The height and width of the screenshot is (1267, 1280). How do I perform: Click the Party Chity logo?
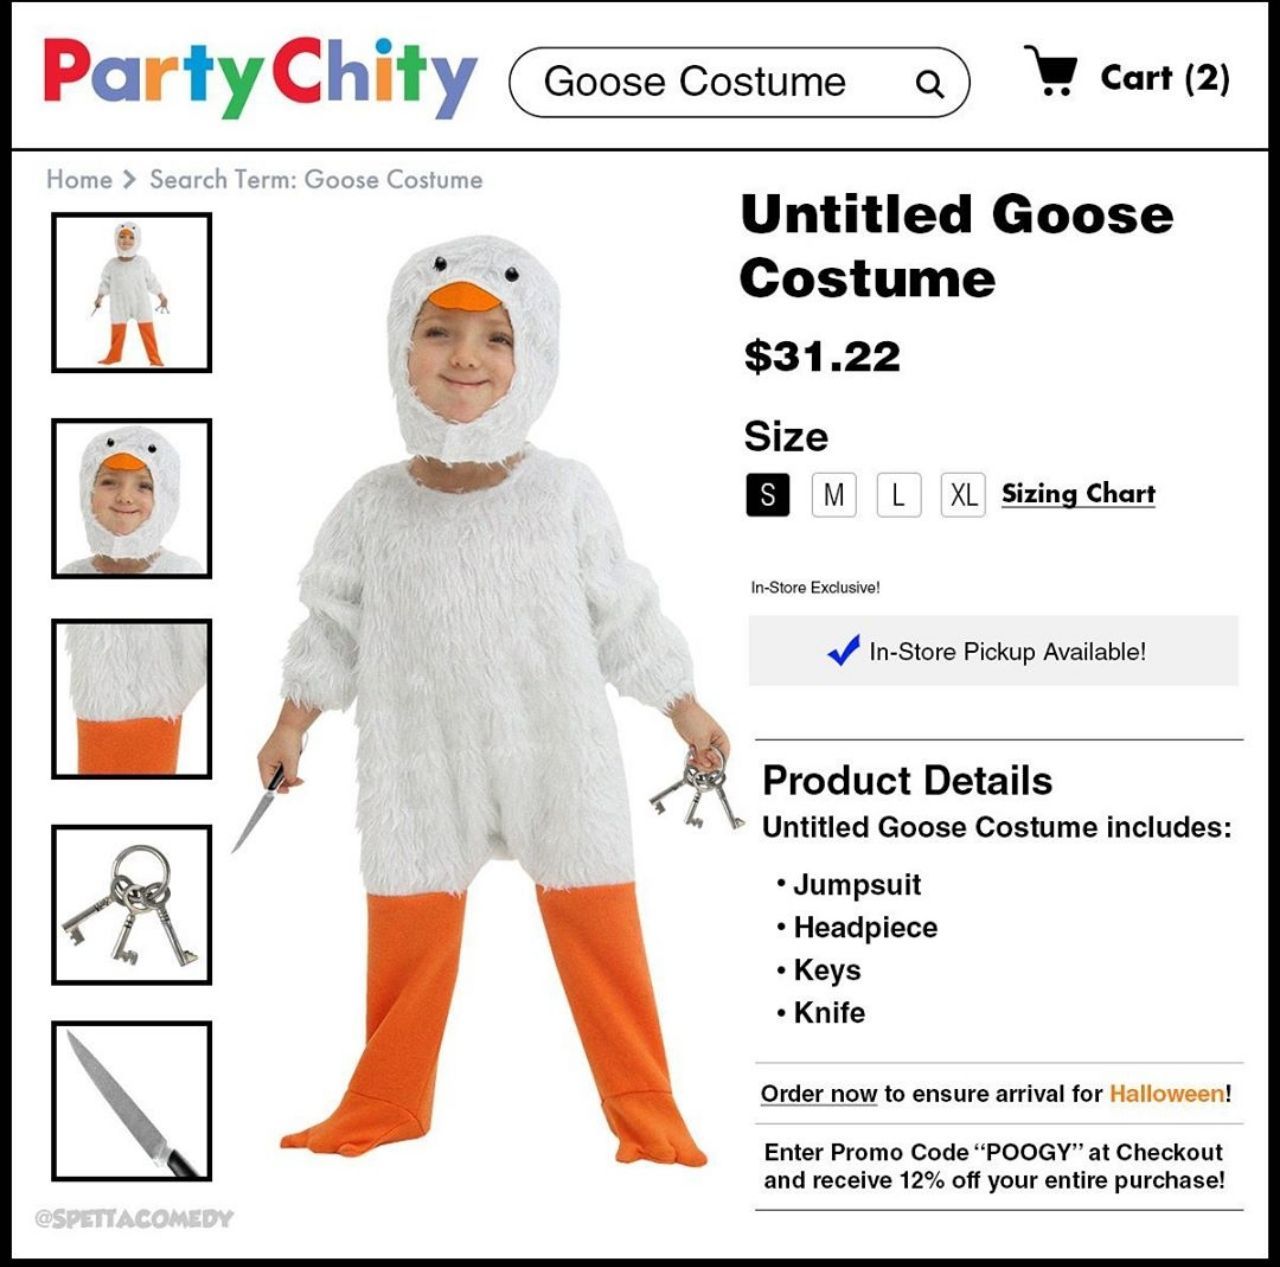260,77
